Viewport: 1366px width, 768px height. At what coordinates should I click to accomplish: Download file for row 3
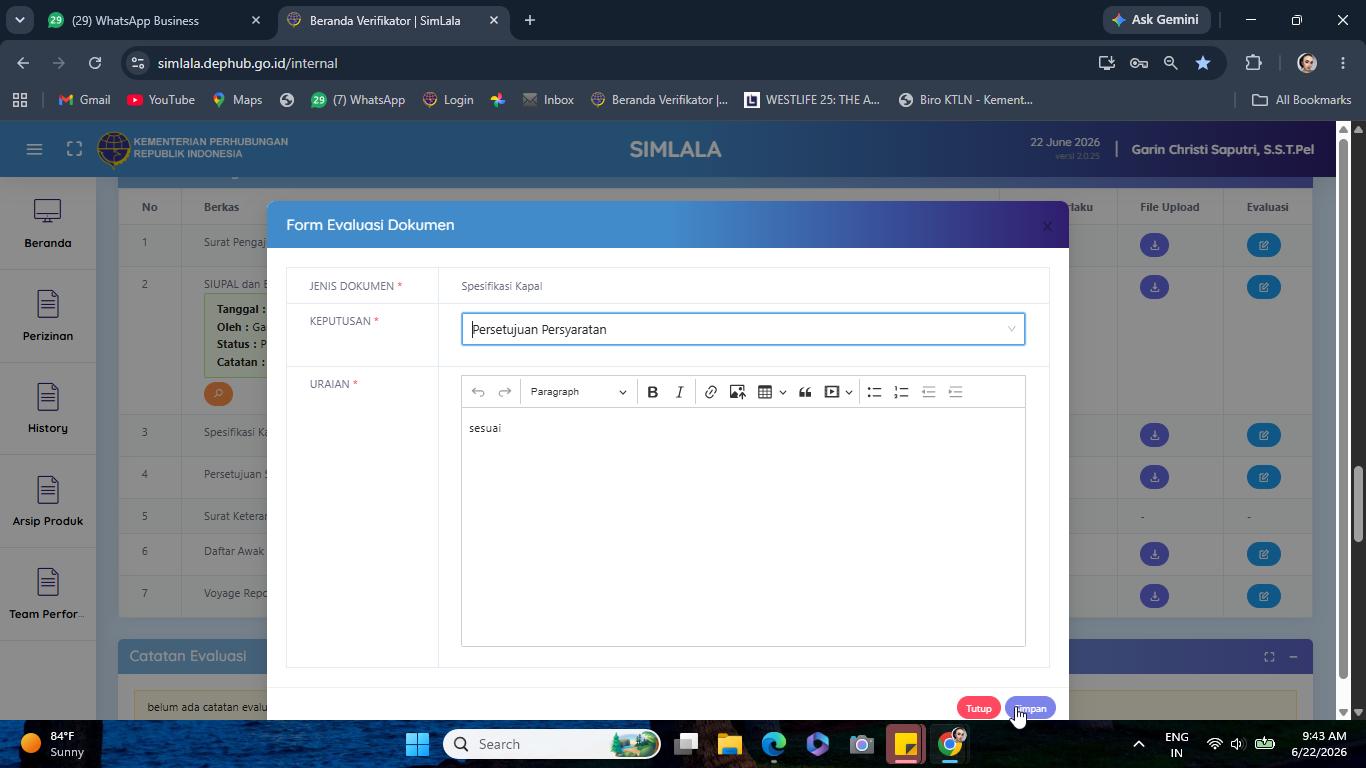point(1154,435)
